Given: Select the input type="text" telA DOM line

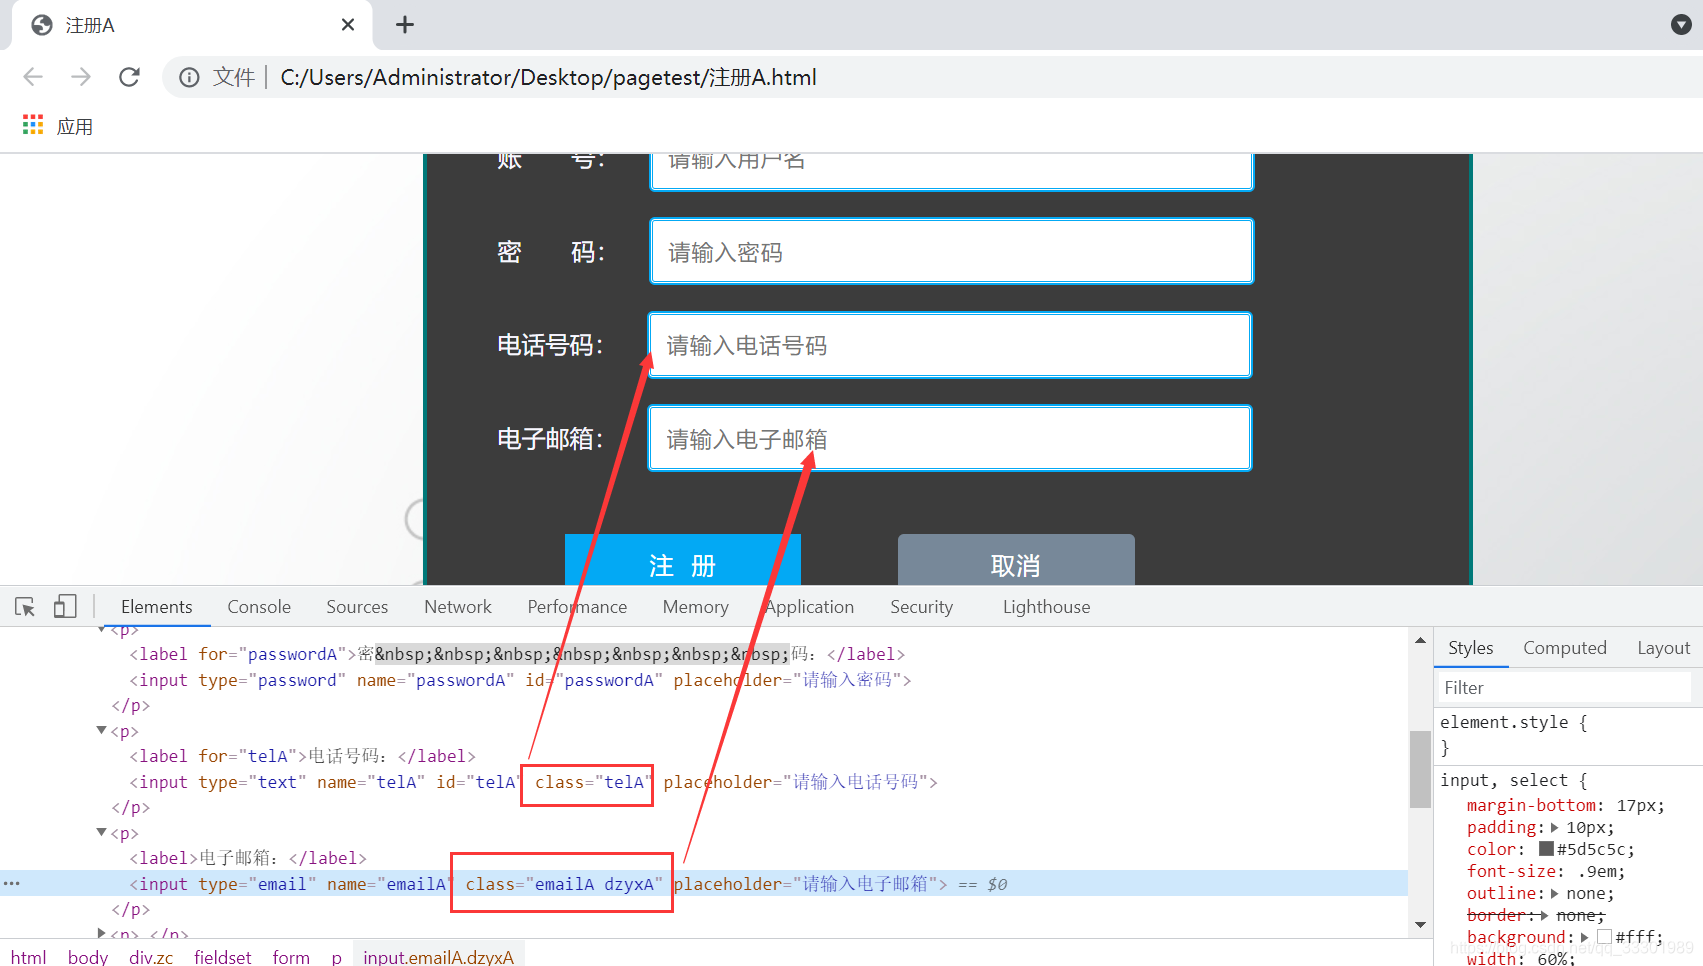Looking at the screenshot, I should click(533, 782).
